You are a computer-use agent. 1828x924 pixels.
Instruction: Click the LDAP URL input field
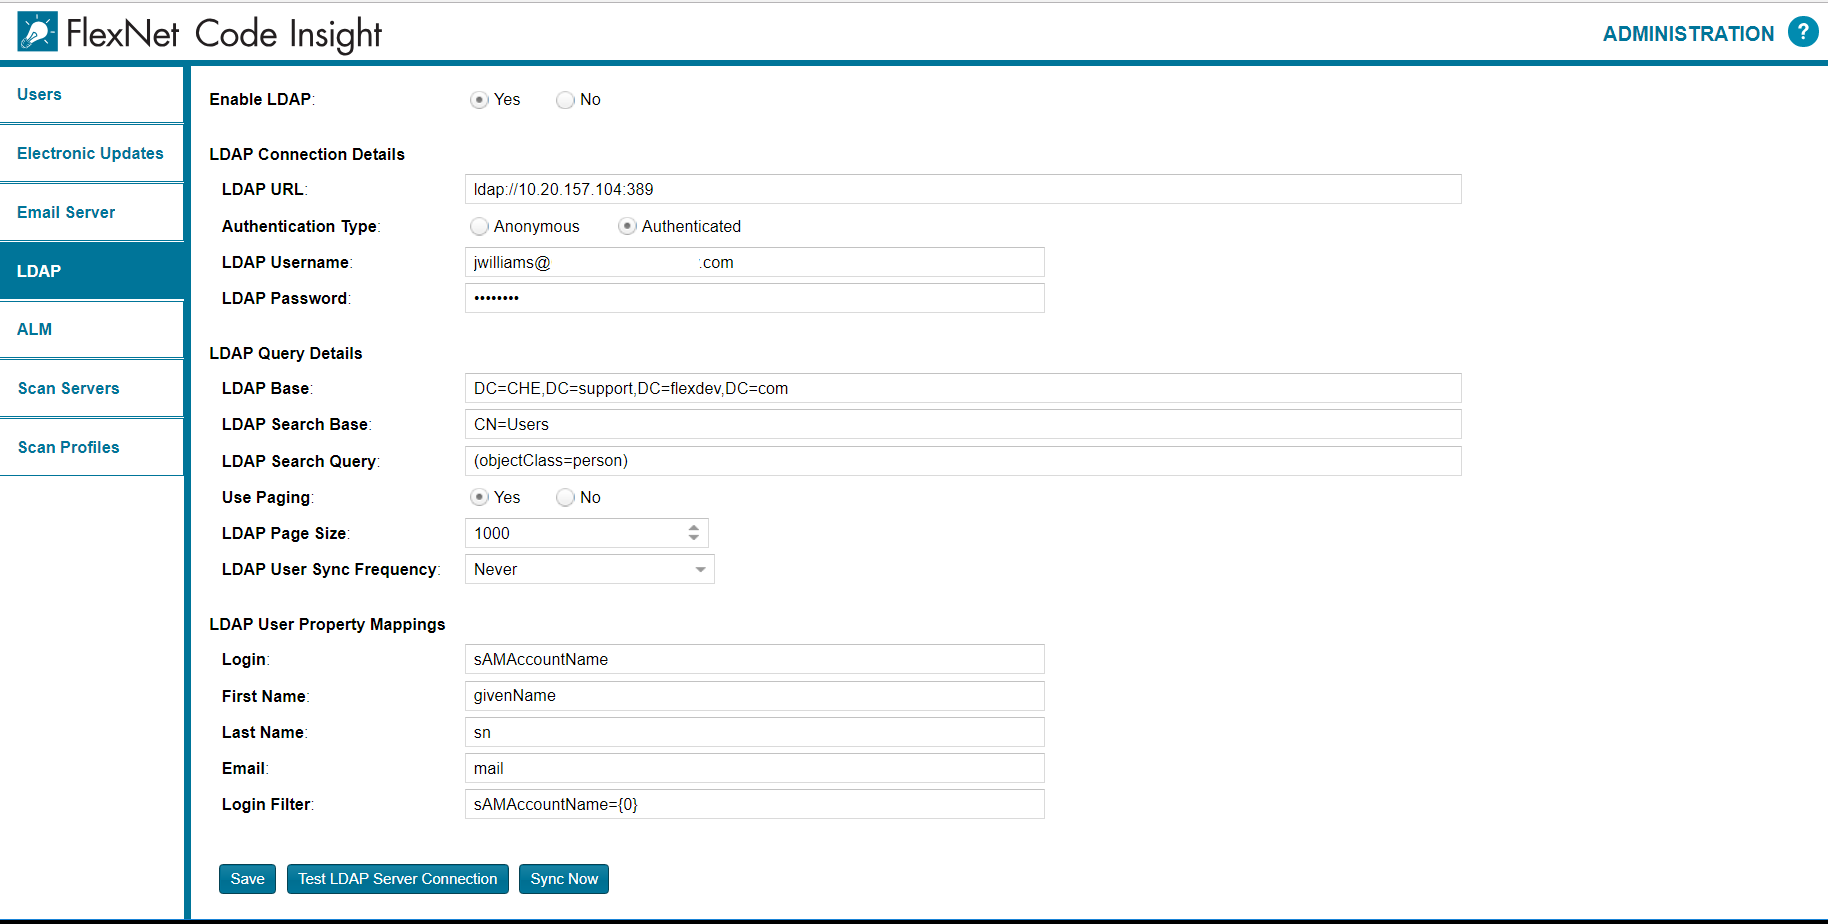pos(963,189)
